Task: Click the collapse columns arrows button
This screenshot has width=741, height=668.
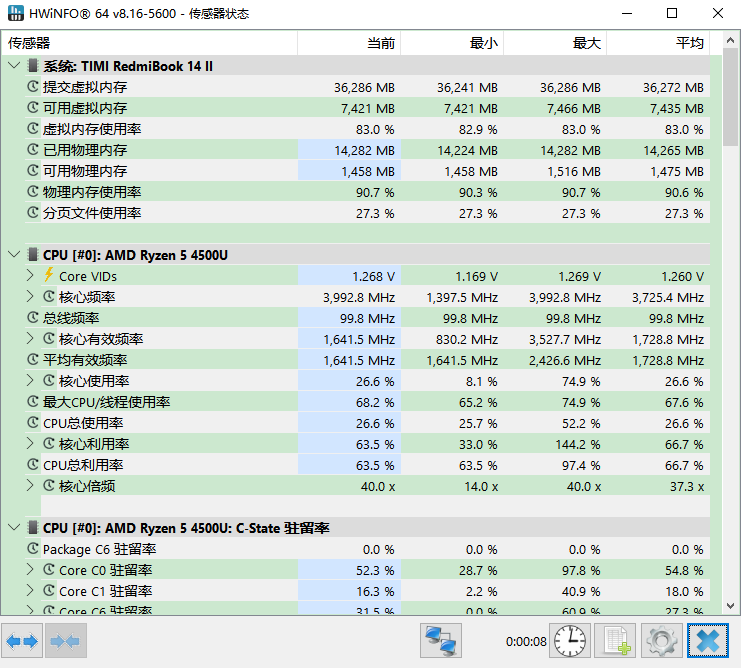Action: tap(66, 641)
